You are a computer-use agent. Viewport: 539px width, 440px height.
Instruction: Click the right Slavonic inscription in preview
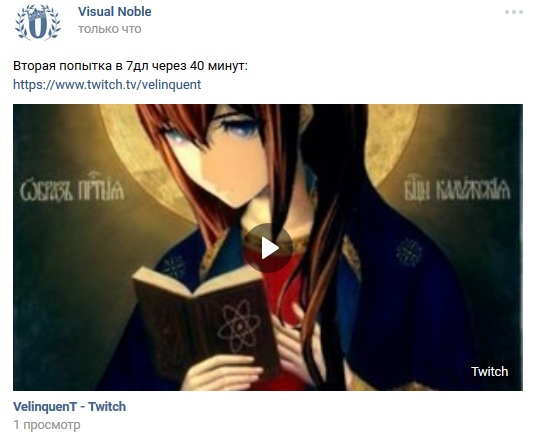coord(457,188)
